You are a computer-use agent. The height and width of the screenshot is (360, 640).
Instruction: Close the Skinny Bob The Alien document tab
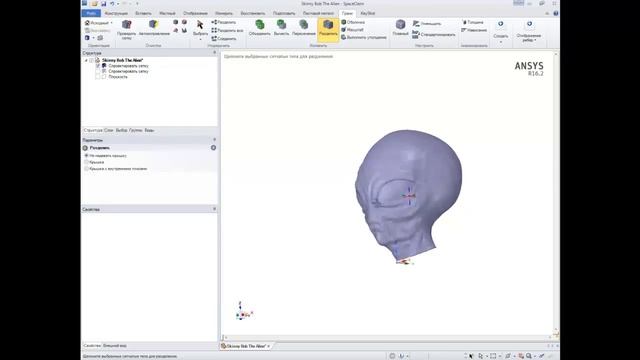click(x=269, y=346)
